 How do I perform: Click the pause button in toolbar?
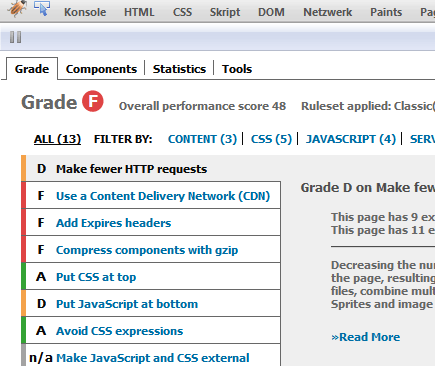click(16, 37)
